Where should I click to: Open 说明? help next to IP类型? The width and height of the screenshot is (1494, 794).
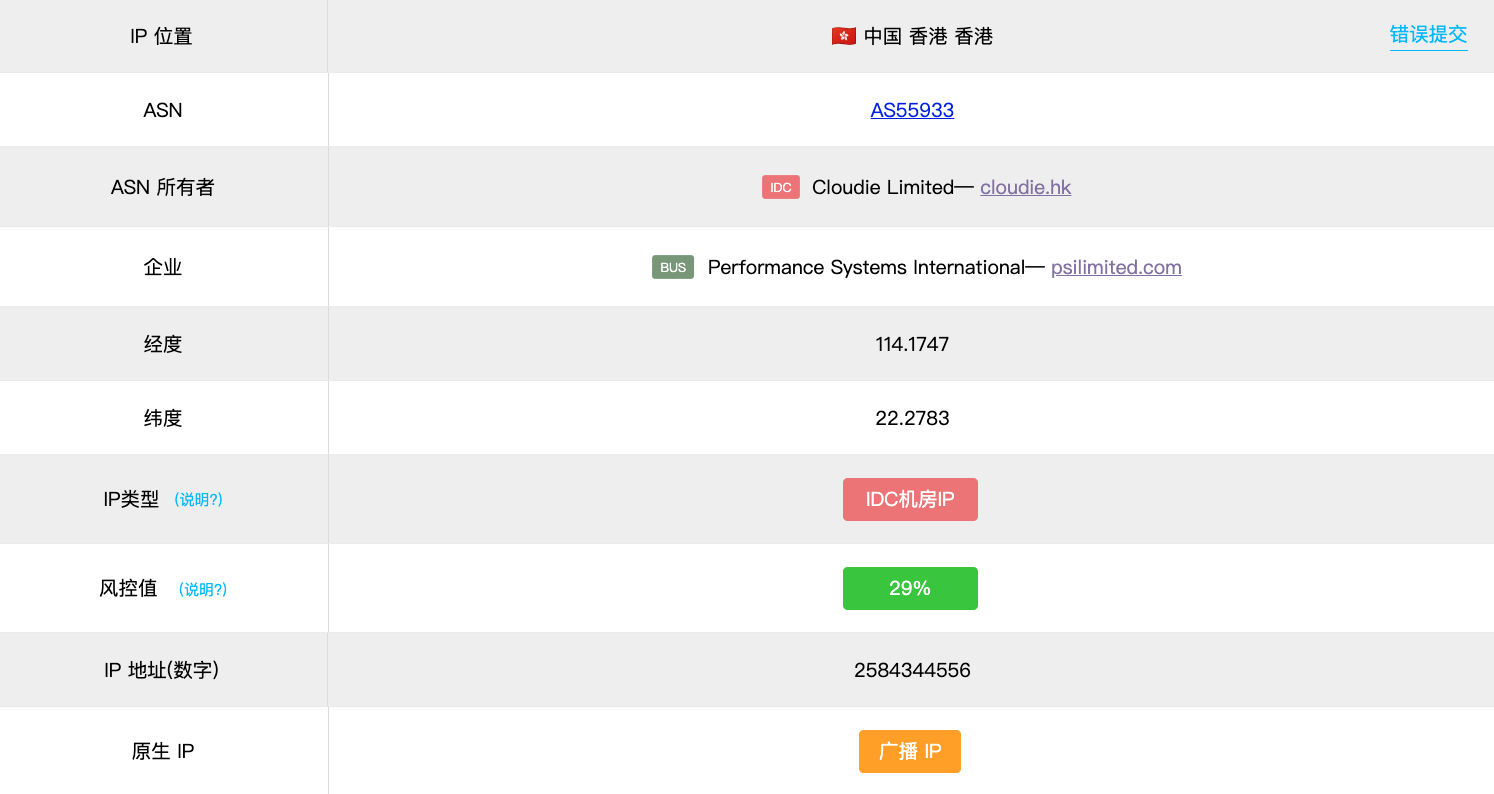coord(198,500)
